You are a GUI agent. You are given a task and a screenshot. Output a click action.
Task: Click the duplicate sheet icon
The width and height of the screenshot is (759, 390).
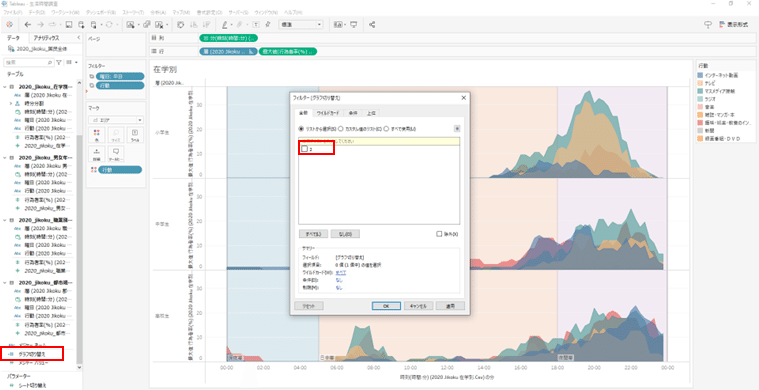coord(146,24)
